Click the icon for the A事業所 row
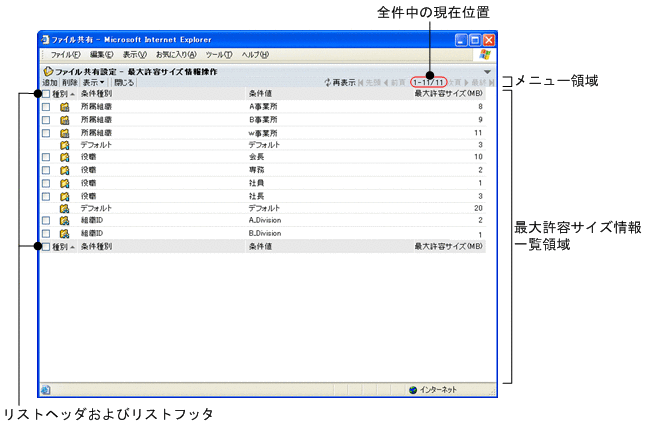The image size is (645, 427). (64, 106)
